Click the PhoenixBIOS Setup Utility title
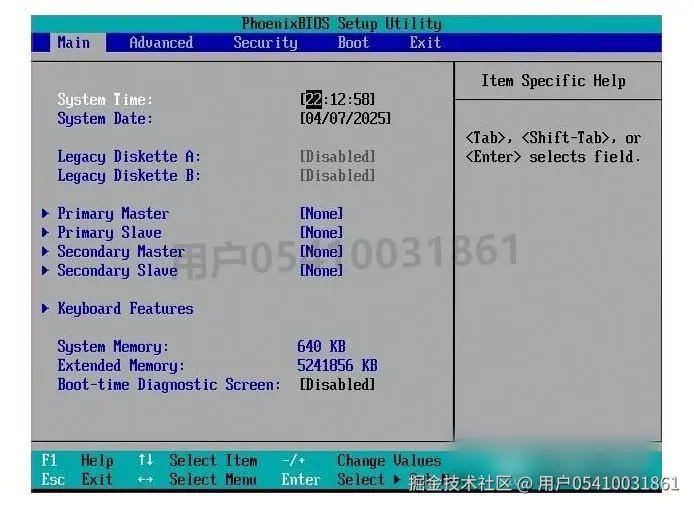This screenshot has width=694, height=508. 341,23
